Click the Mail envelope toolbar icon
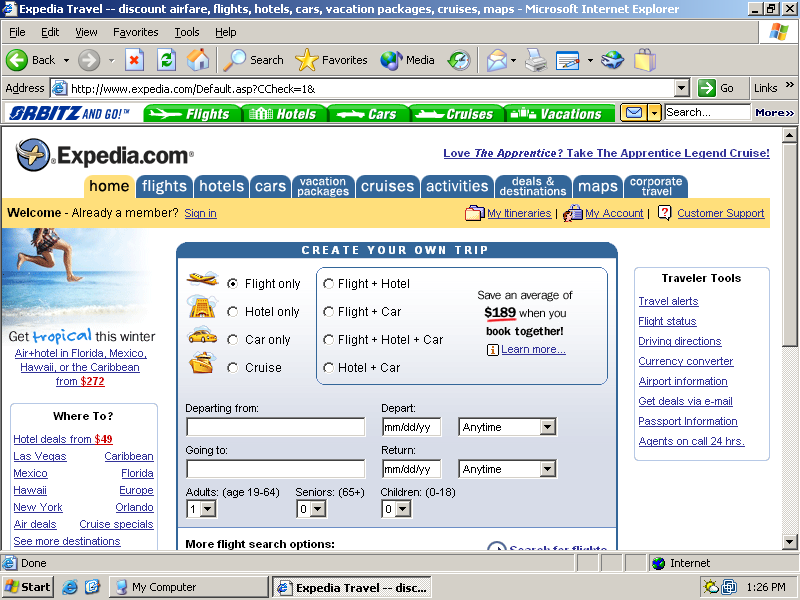800x600 pixels. coord(496,60)
